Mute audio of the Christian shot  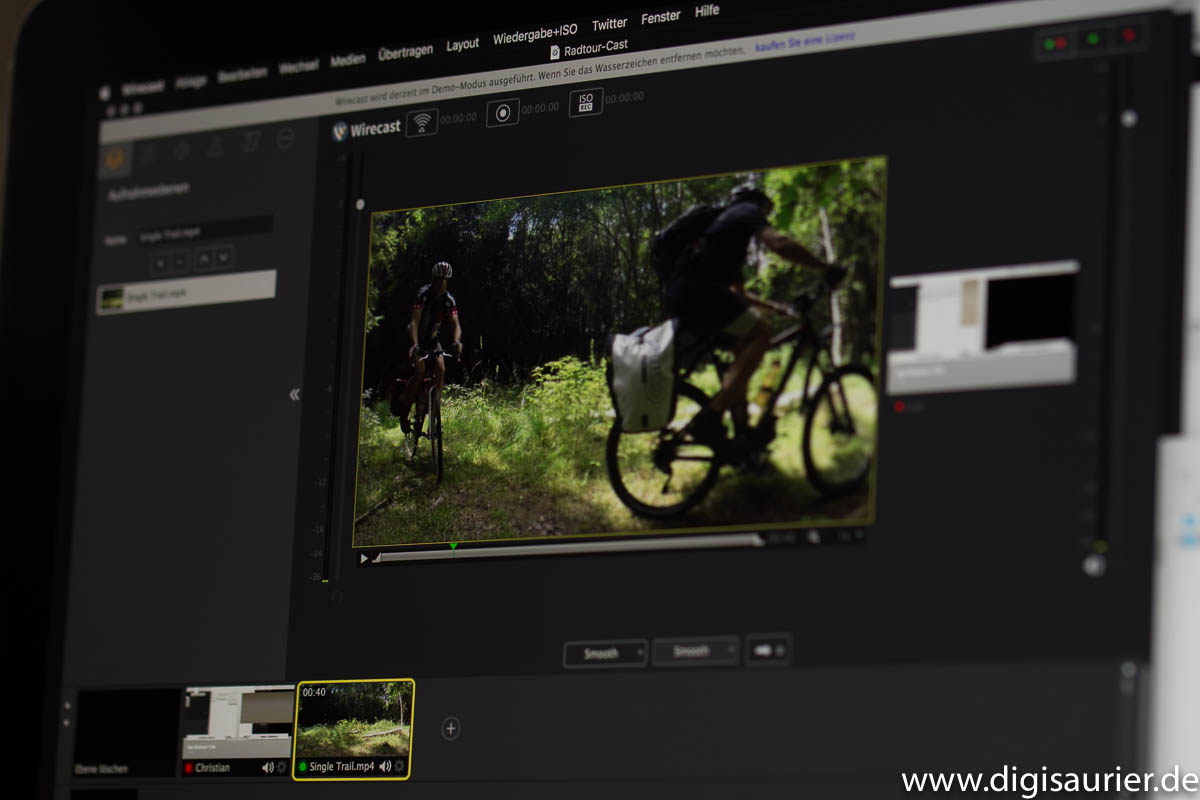pyautogui.click(x=268, y=768)
